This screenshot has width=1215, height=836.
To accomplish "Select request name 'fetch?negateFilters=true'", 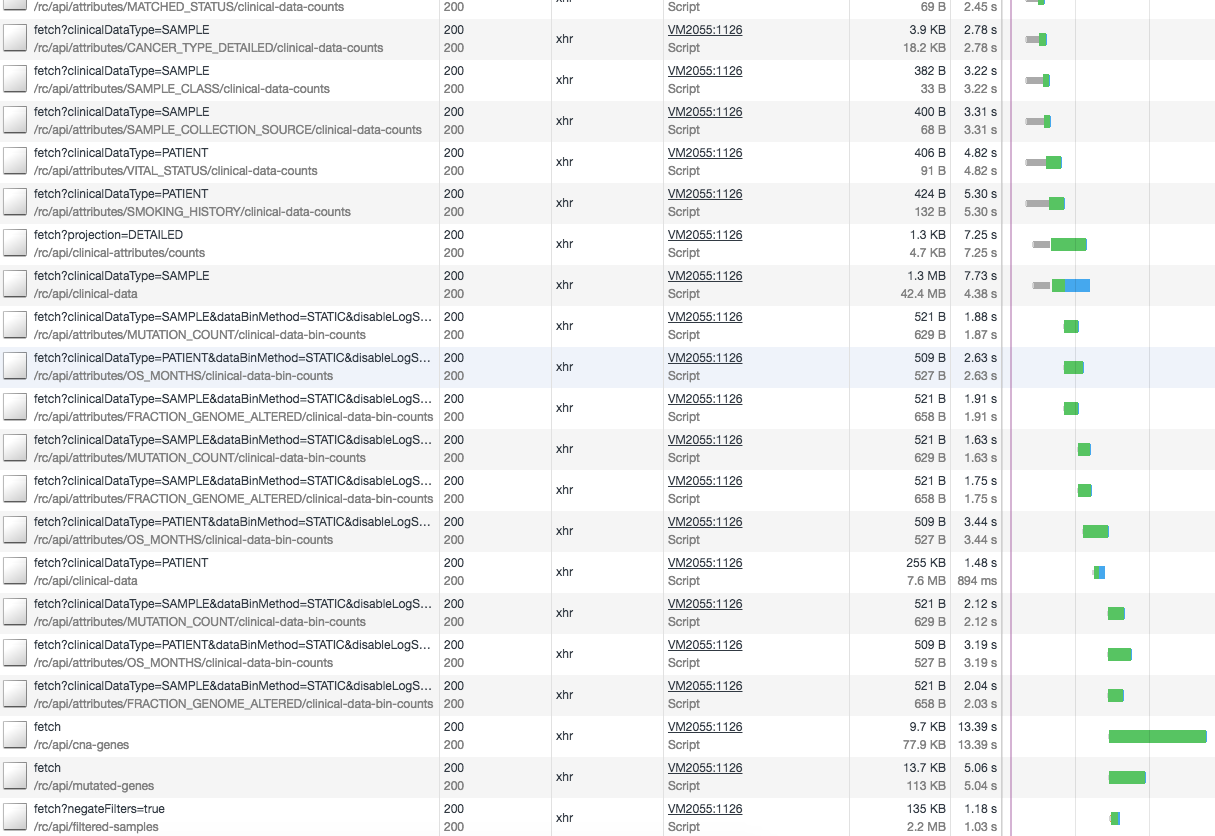I will (99, 809).
